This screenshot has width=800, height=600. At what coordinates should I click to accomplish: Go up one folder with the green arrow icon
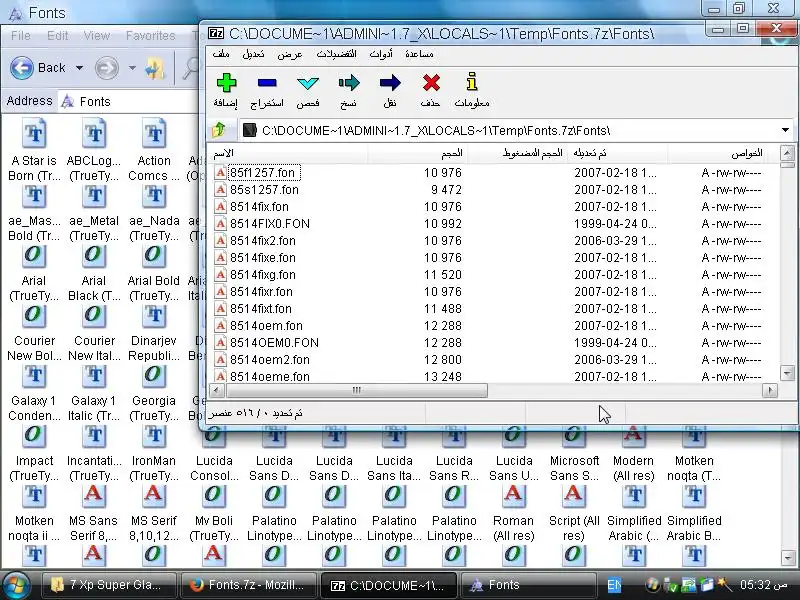(219, 130)
